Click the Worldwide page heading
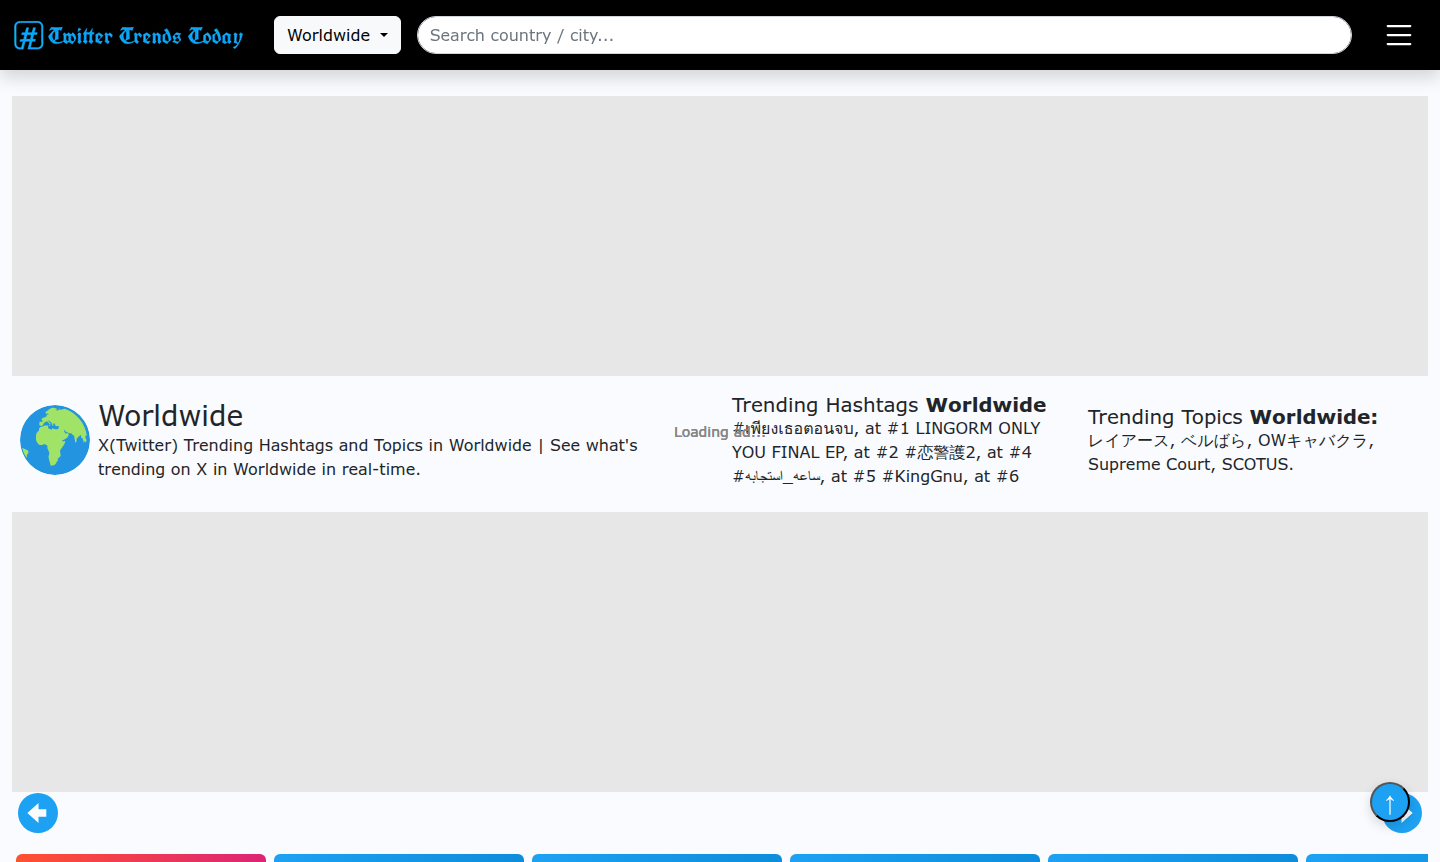Screen dimensions: 1440x862 (171, 415)
